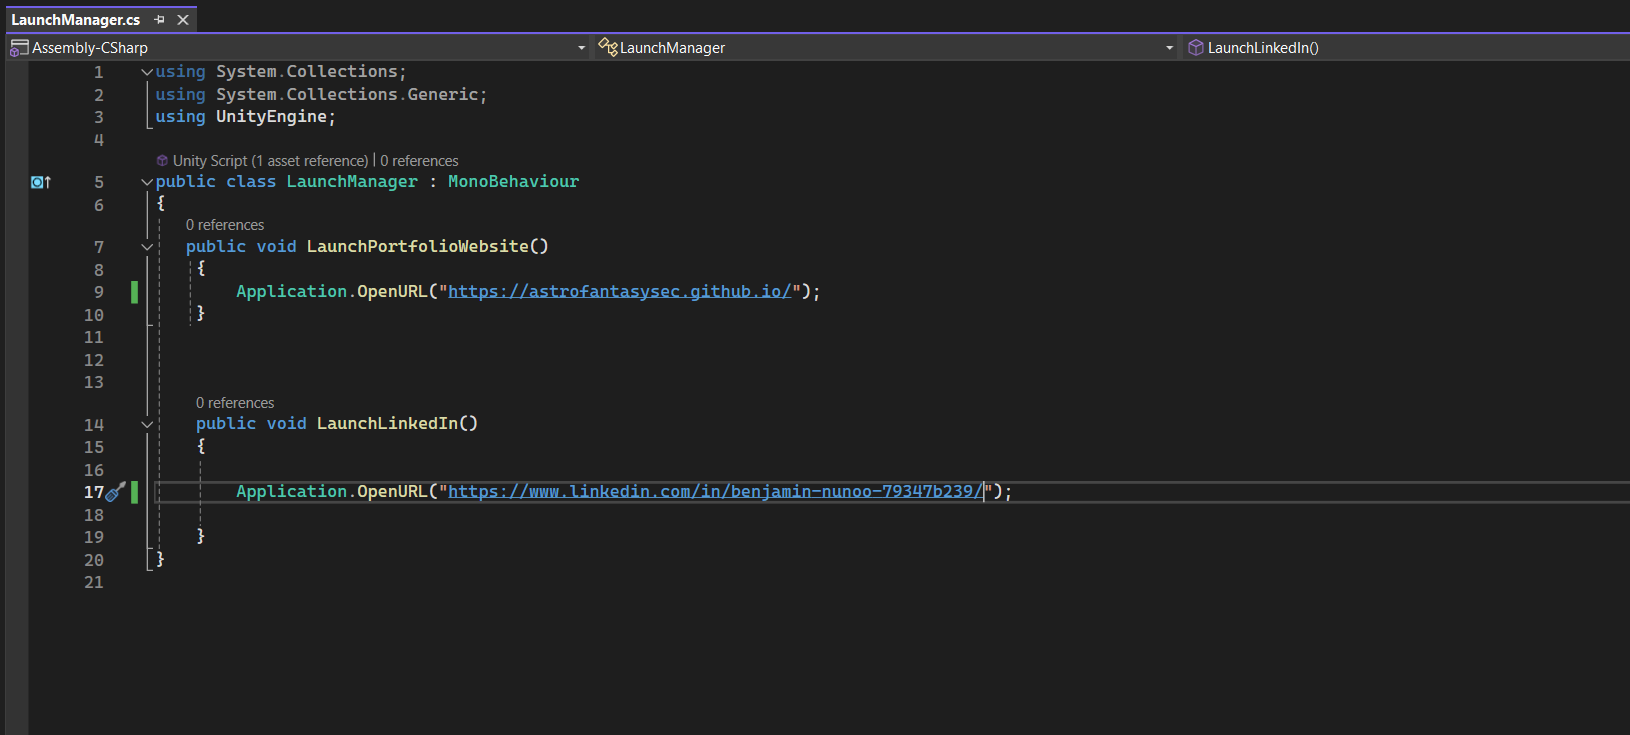Open the Unity Script asset reference CodeLens
This screenshot has width=1630, height=735.
point(270,161)
